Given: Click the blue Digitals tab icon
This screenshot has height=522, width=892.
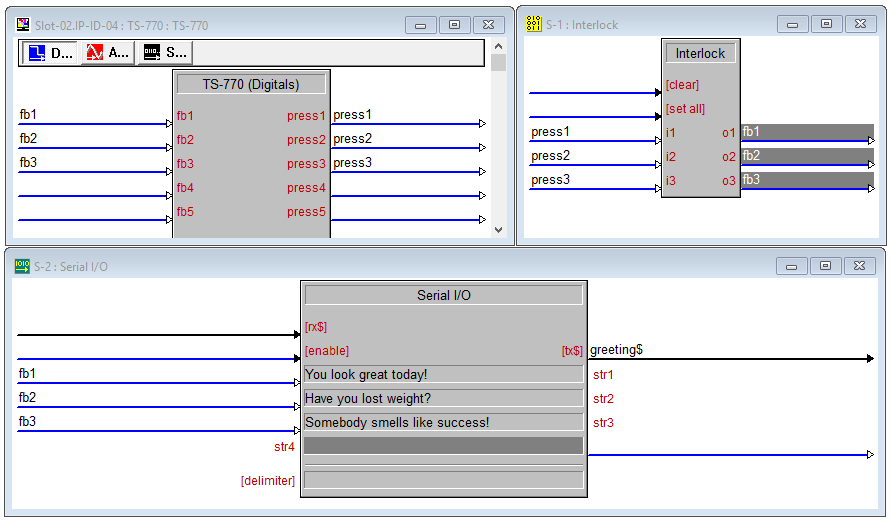Looking at the screenshot, I should 36,53.
